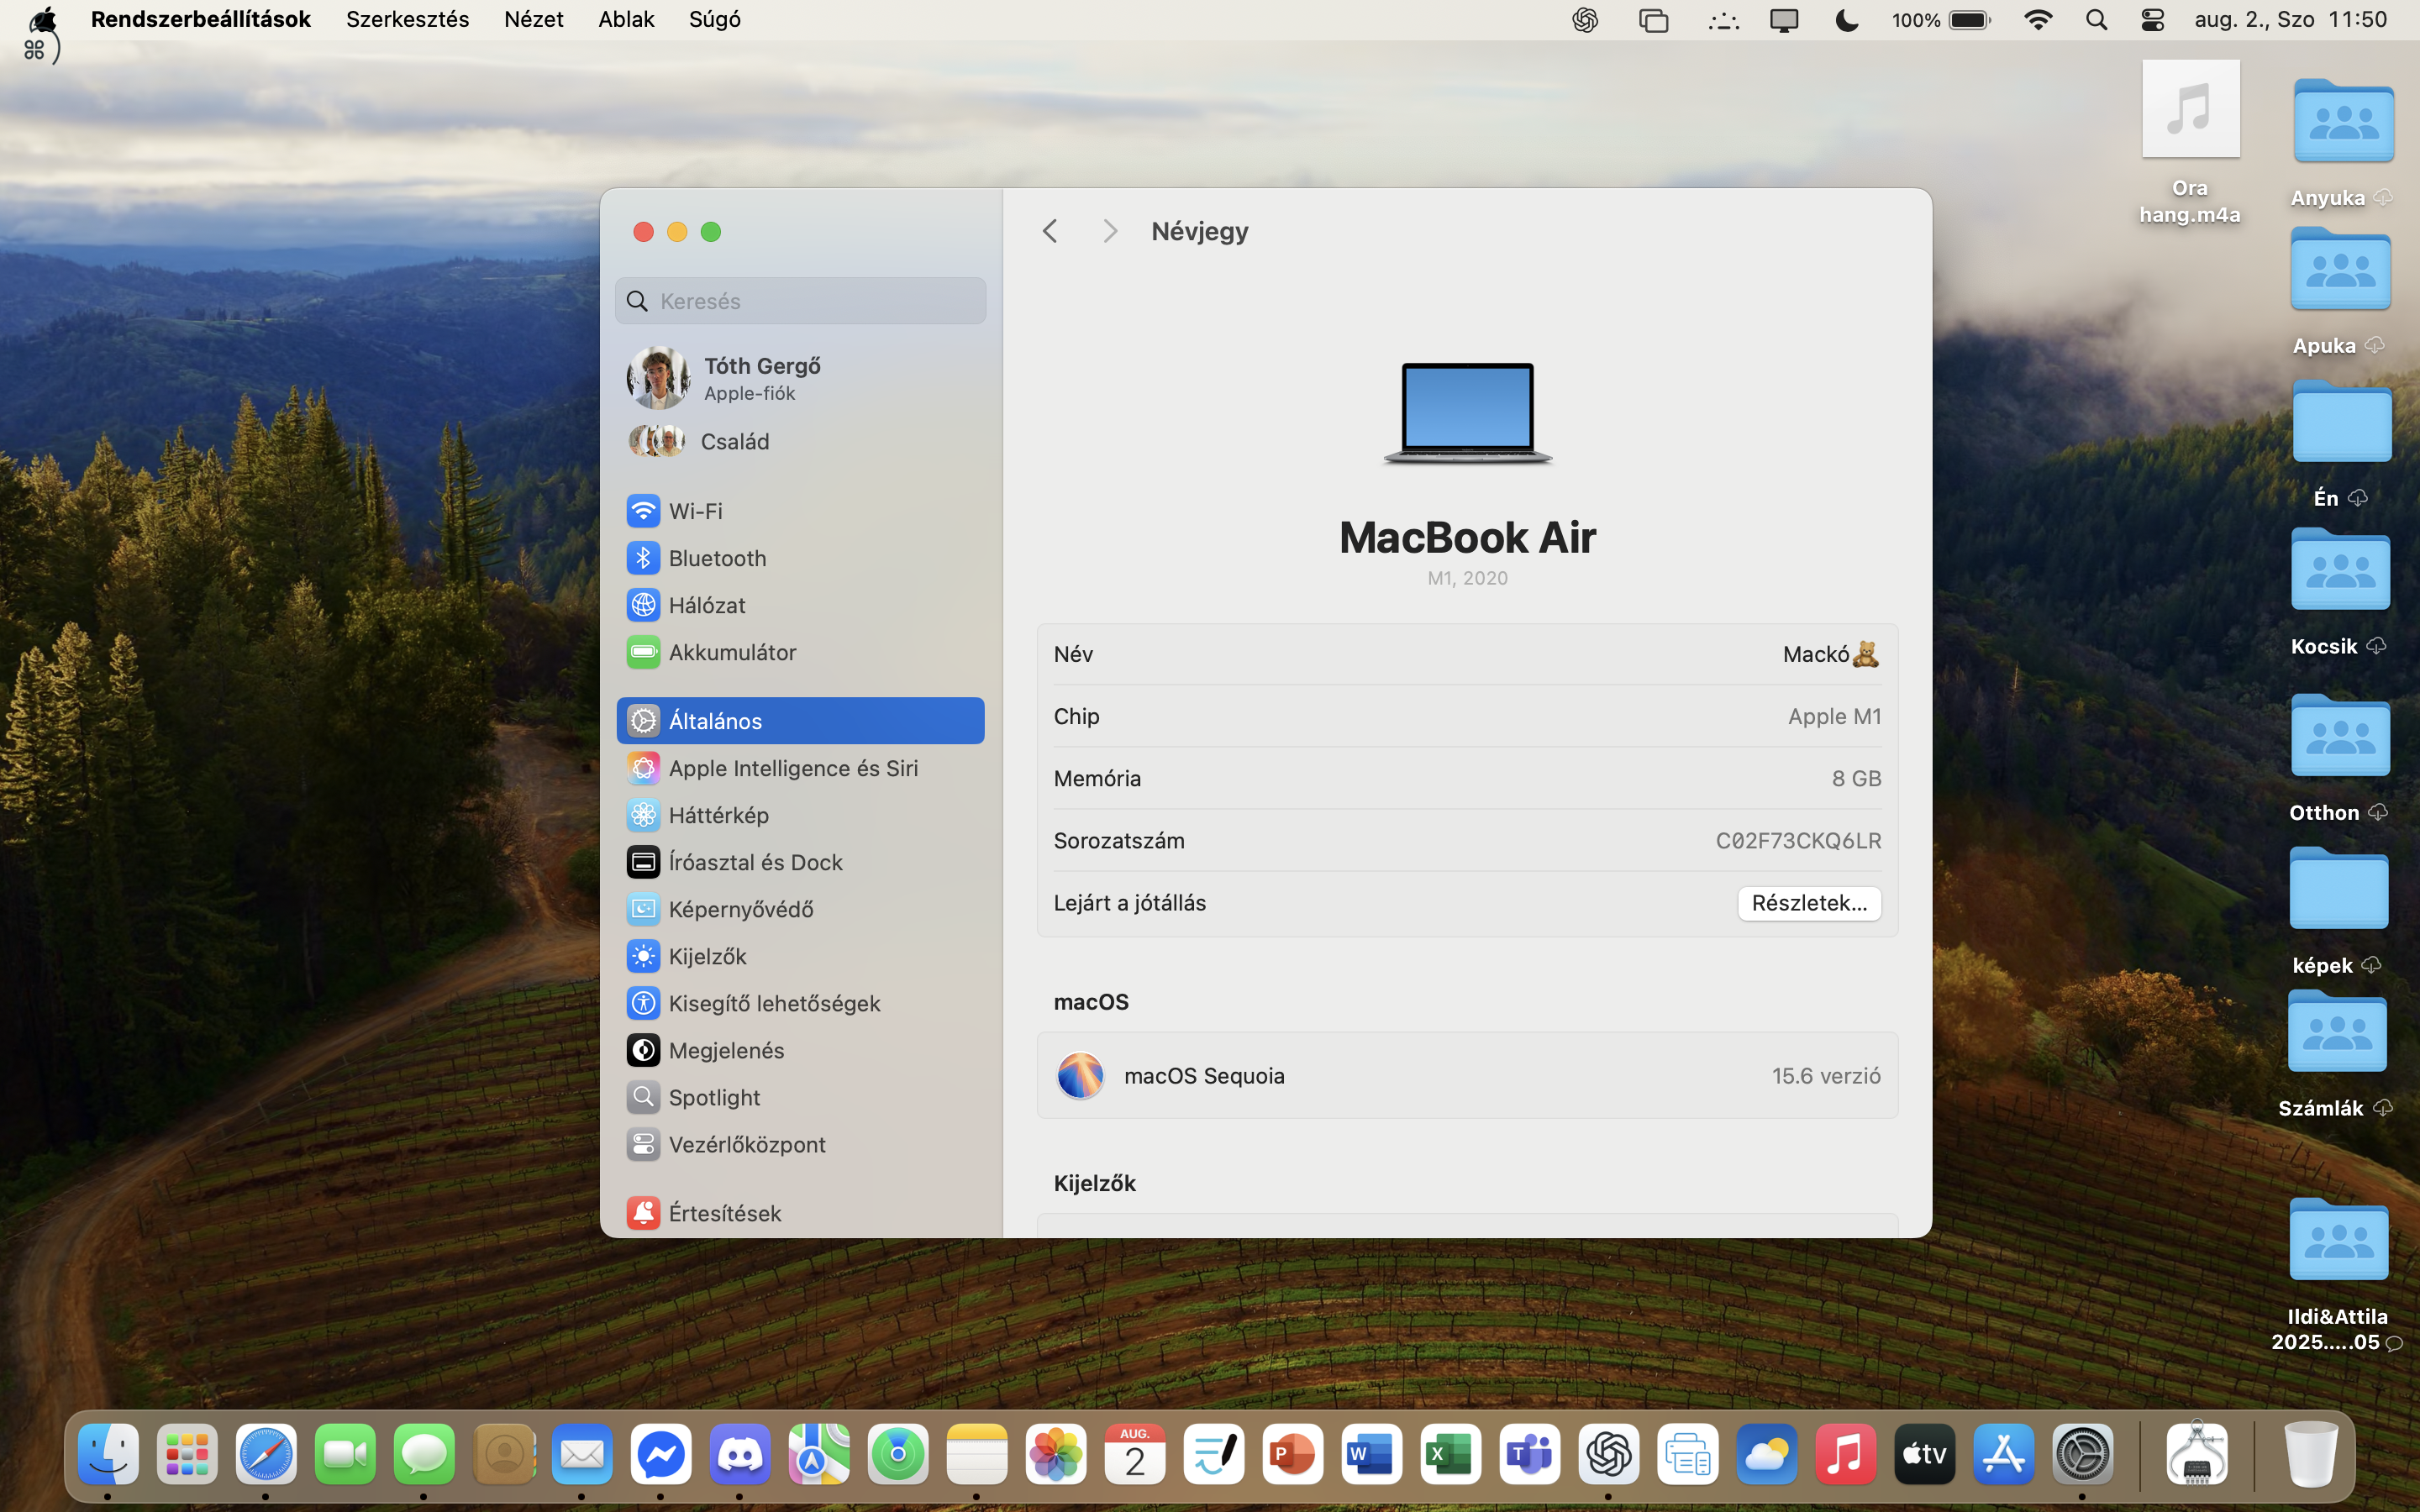This screenshot has width=2420, height=1512.
Task: Click the Részletek... warranty button
Action: coord(1808,903)
